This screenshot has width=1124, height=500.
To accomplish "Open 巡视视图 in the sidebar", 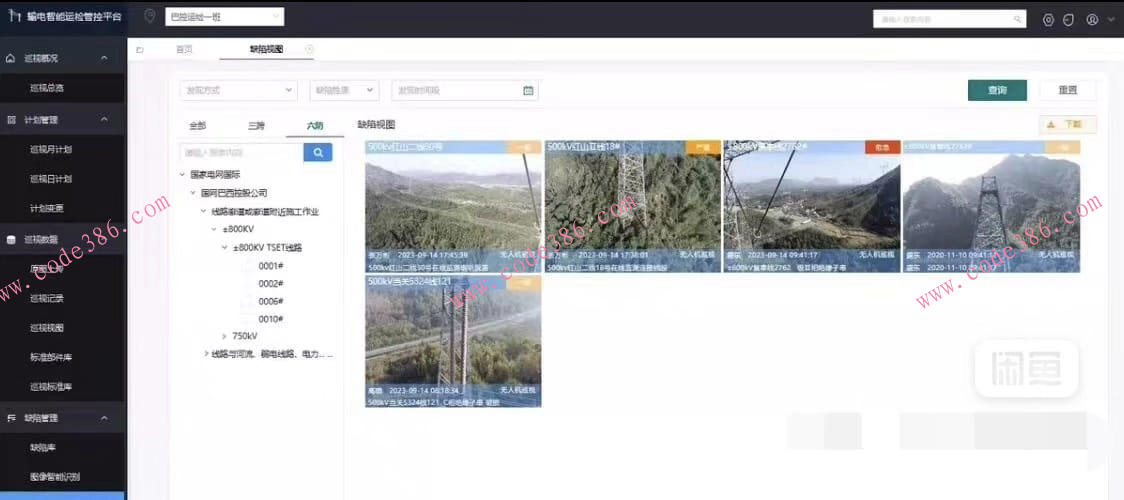I will tap(47, 328).
